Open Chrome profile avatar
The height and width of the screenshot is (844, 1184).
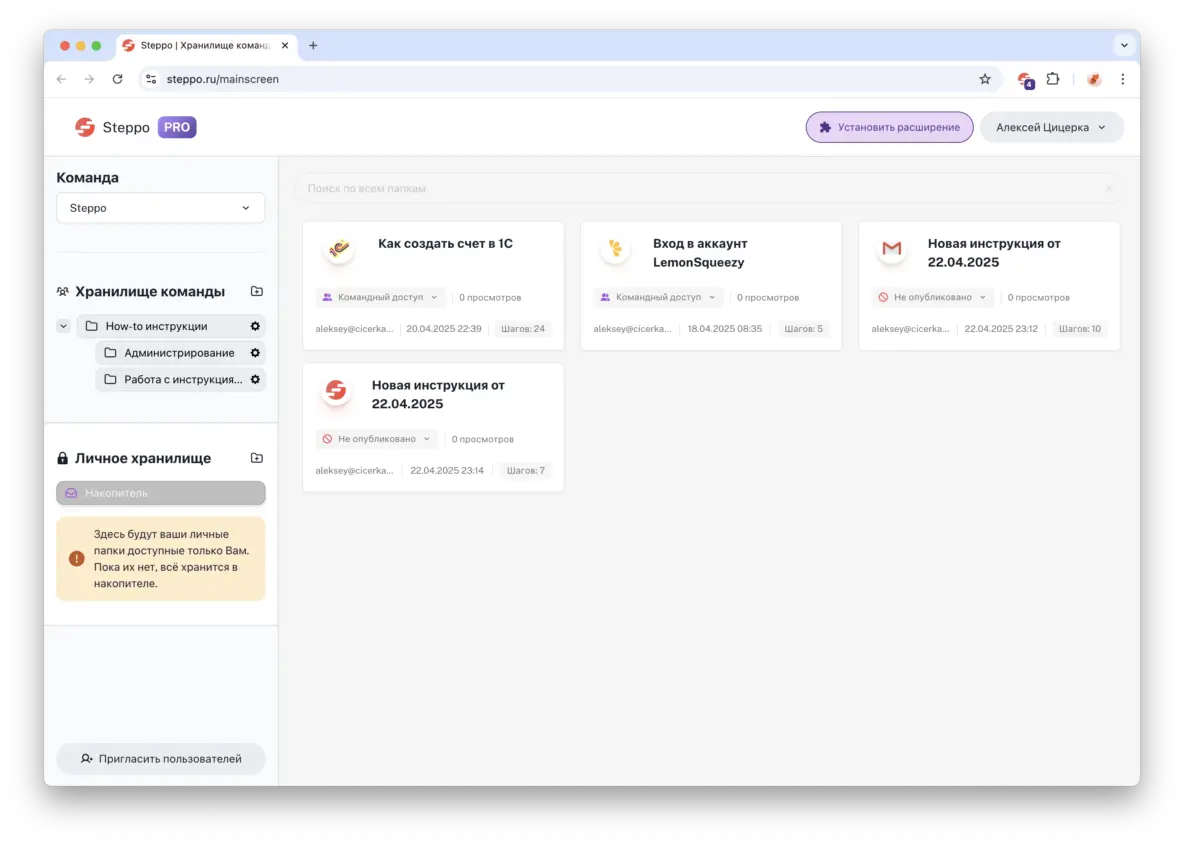(x=1093, y=79)
